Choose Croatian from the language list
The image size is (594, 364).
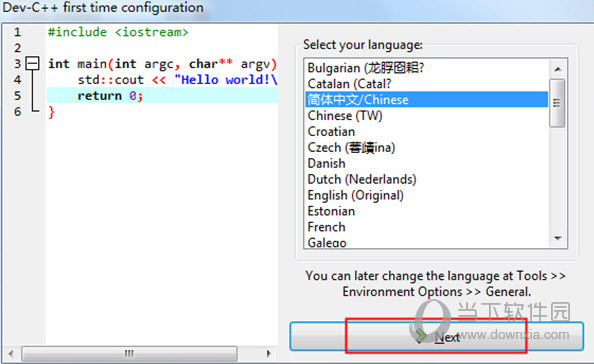(x=427, y=131)
